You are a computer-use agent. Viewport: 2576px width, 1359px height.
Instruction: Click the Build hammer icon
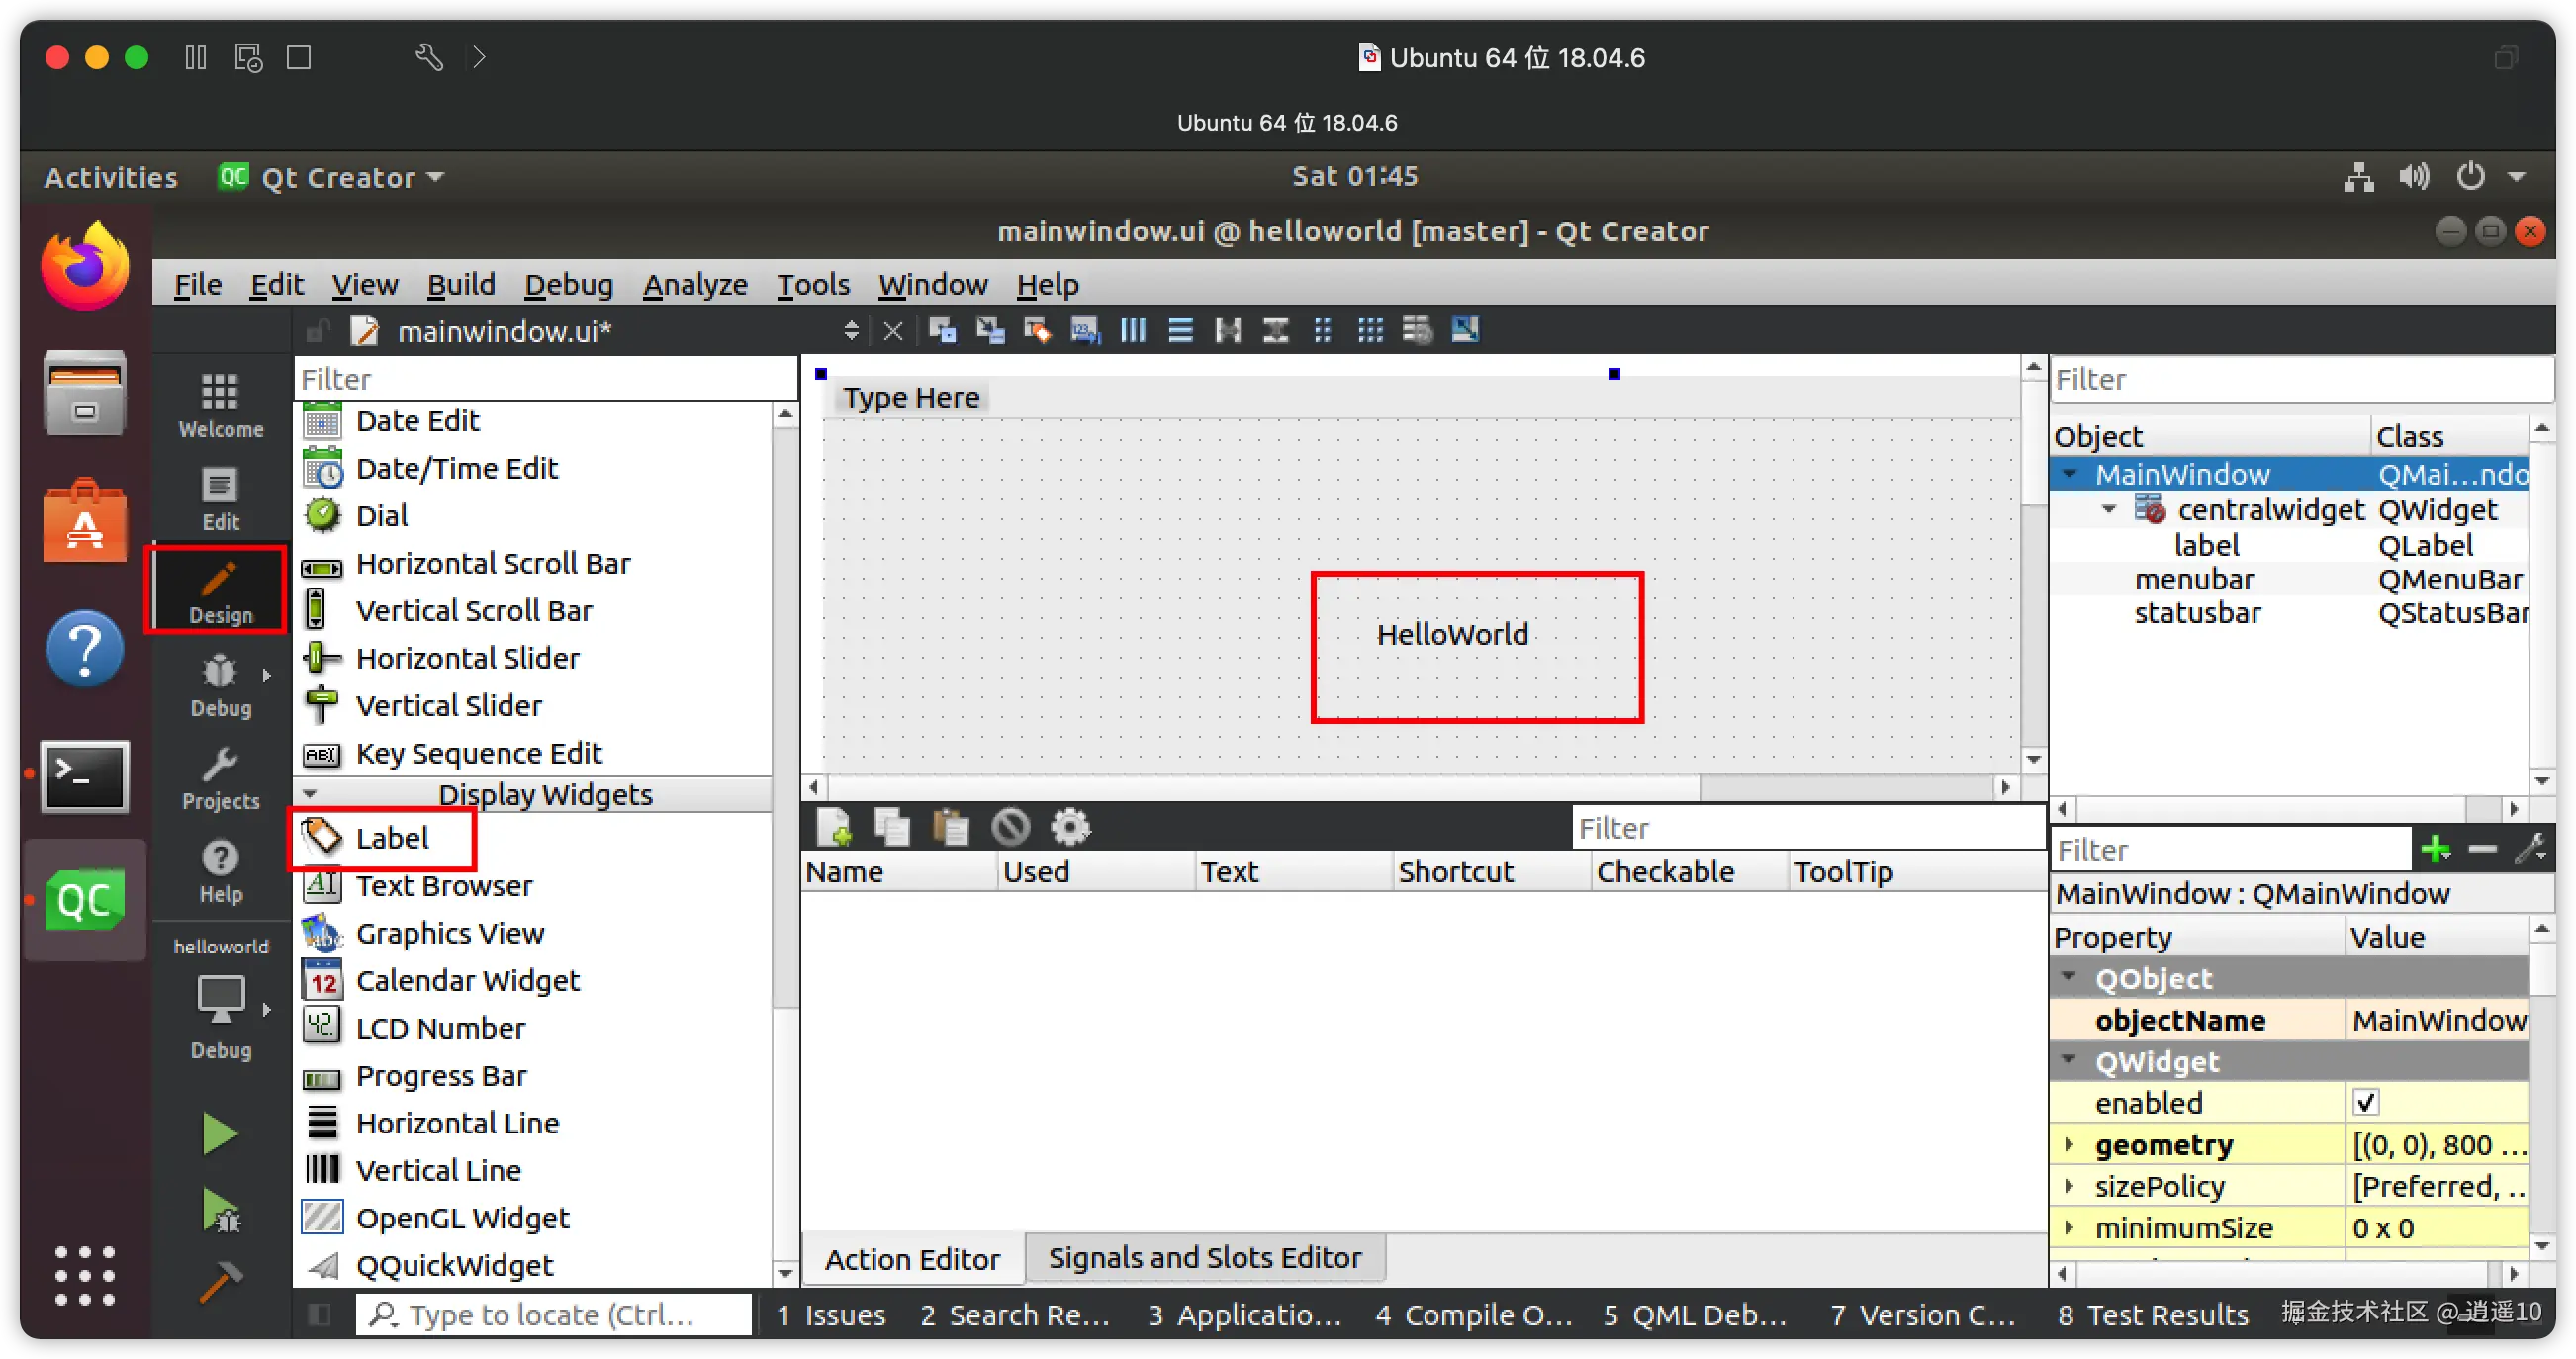[x=219, y=1282]
